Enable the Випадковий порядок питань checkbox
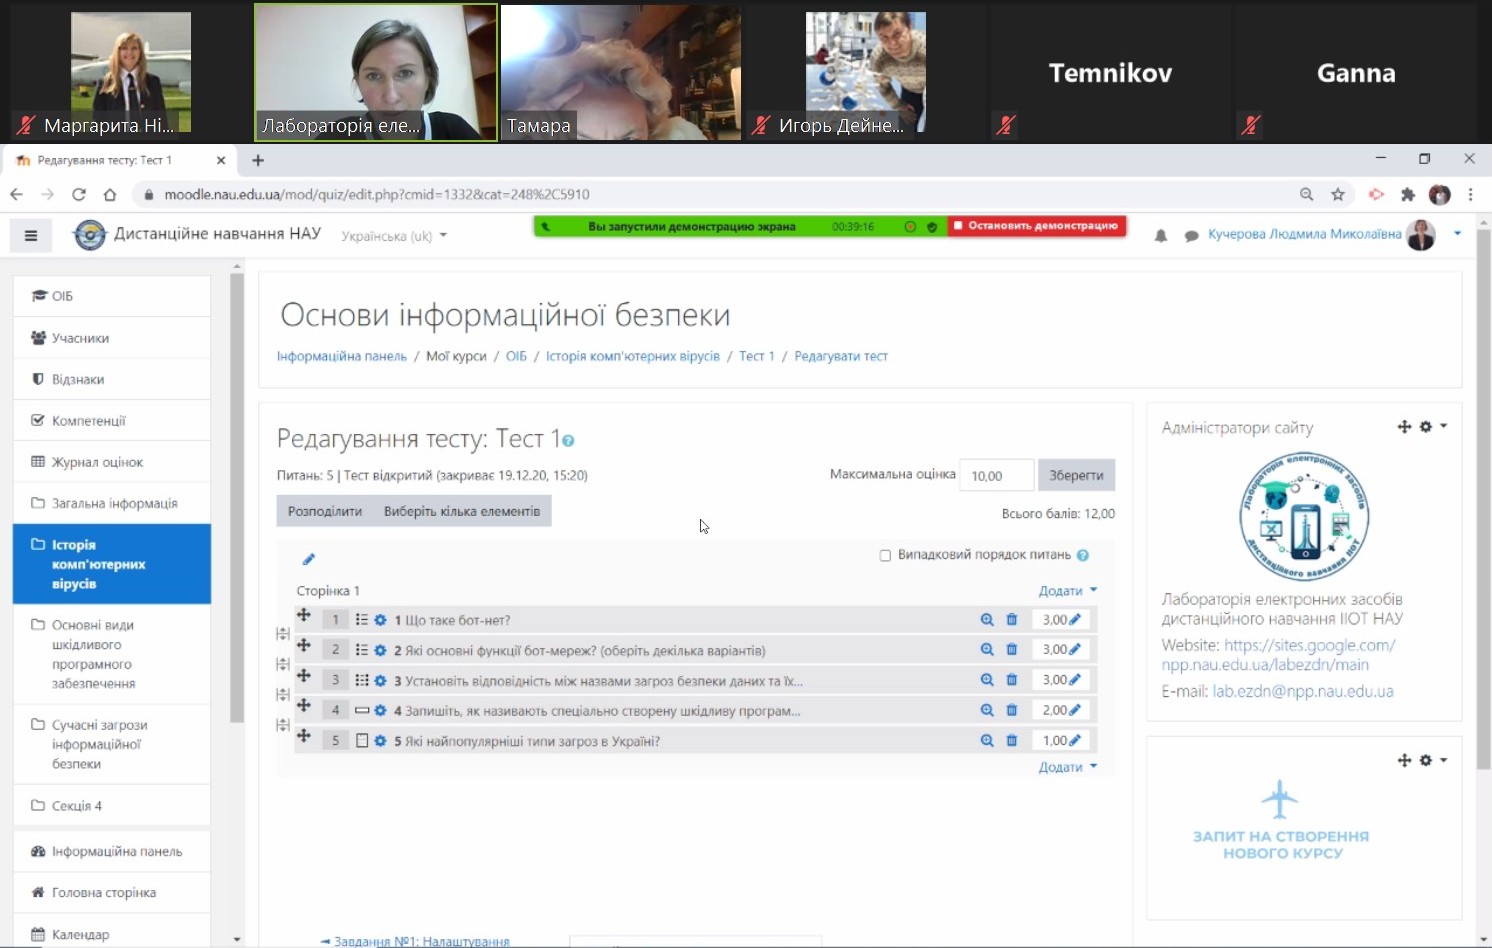Image resolution: width=1492 pixels, height=948 pixels. pos(885,556)
